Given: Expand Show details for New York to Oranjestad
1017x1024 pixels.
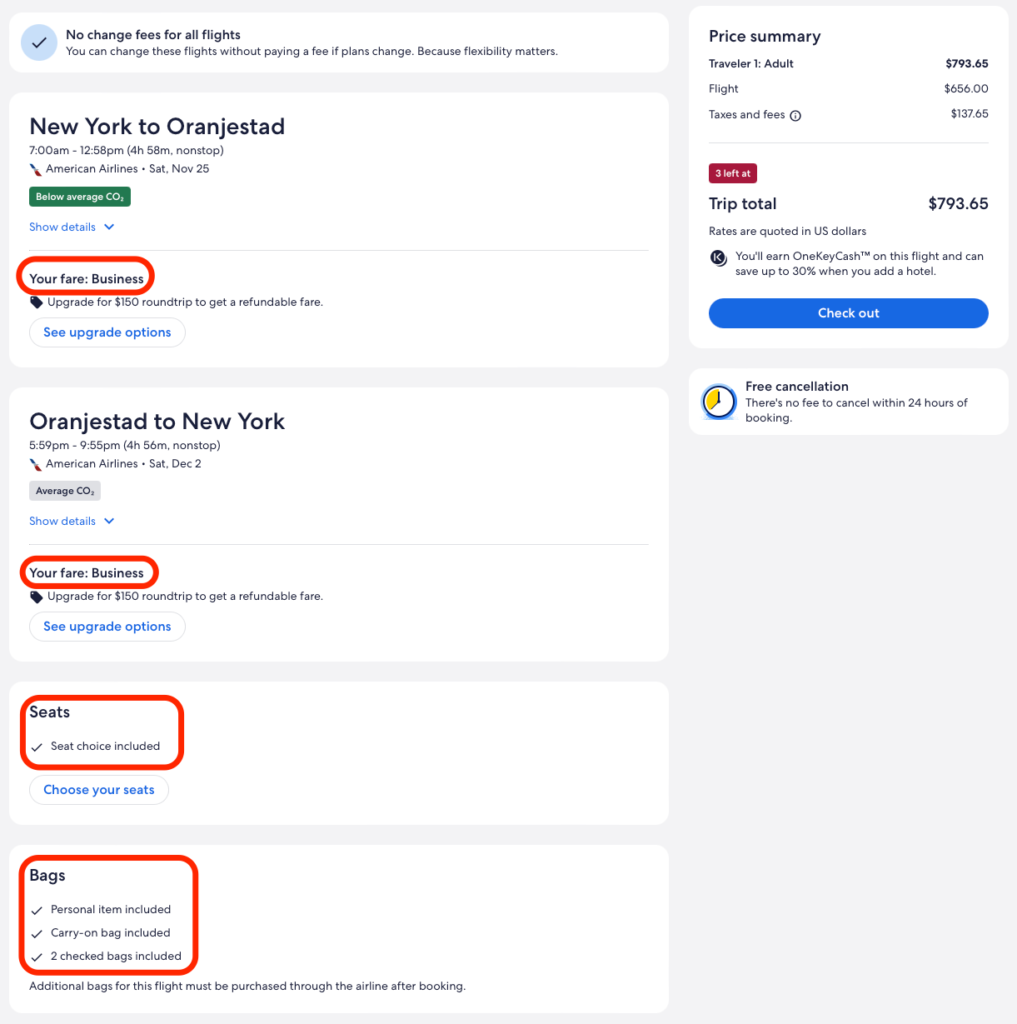Looking at the screenshot, I should tap(72, 227).
